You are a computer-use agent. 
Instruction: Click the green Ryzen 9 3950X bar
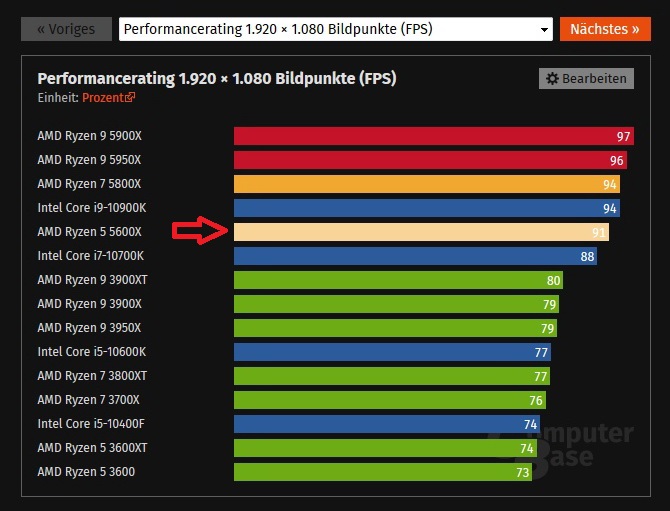point(395,328)
